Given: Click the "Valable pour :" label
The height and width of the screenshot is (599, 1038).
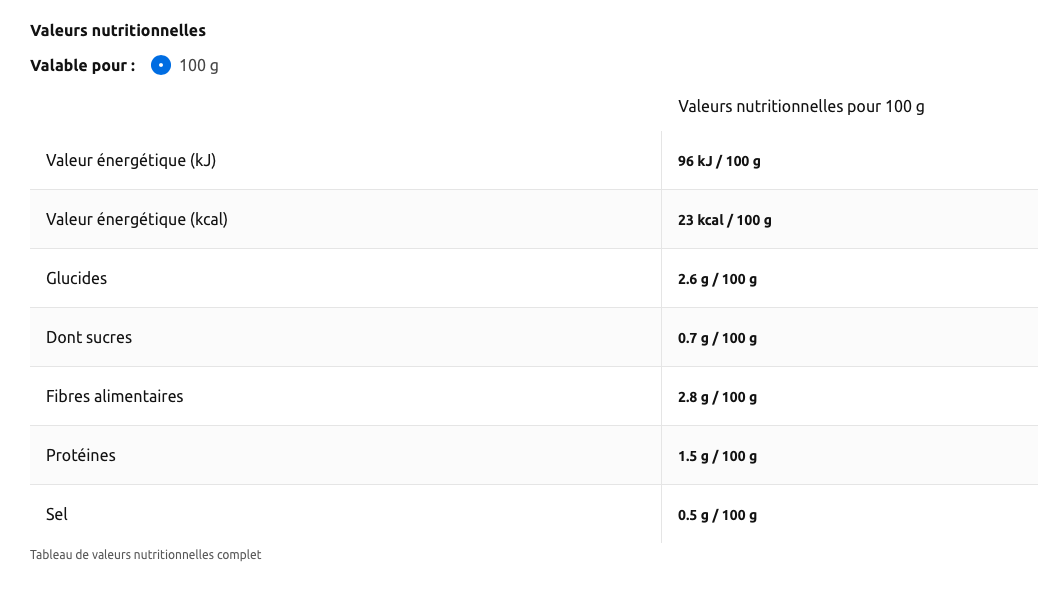Looking at the screenshot, I should point(83,66).
